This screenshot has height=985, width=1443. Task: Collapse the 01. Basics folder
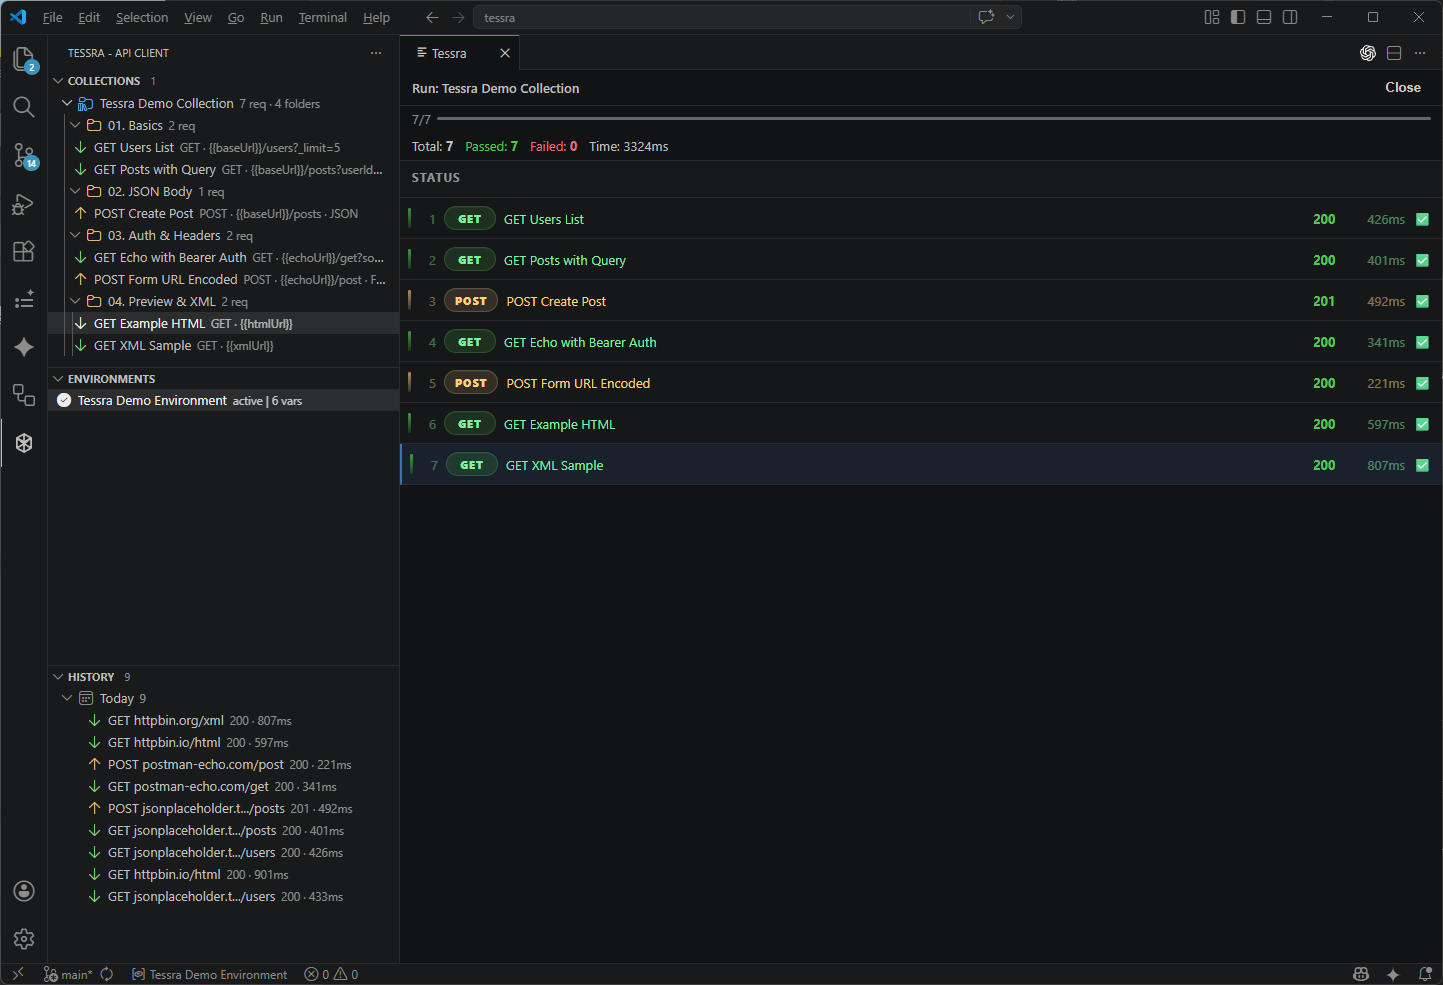(x=75, y=125)
